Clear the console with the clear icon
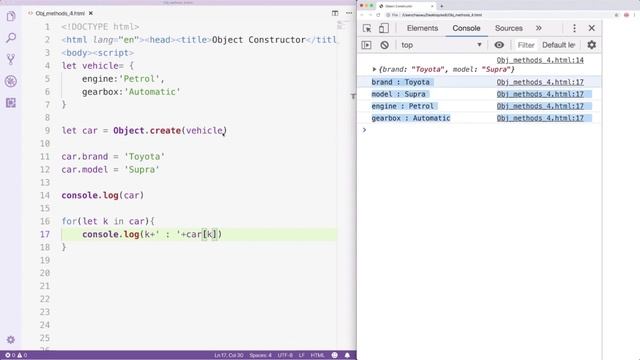The width and height of the screenshot is (640, 360). point(384,45)
